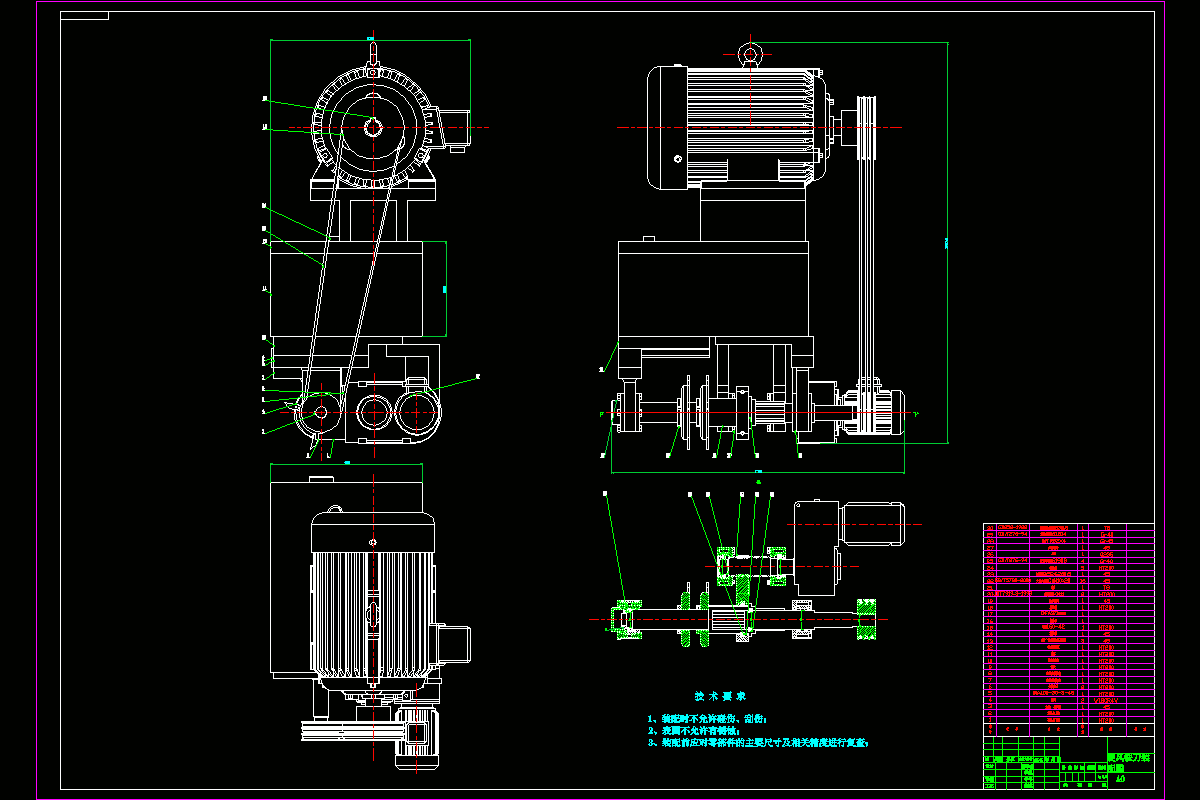Viewport: 1200px width, 800px height.
Task: Select the gear reducer box in the section view
Action: coord(820,547)
